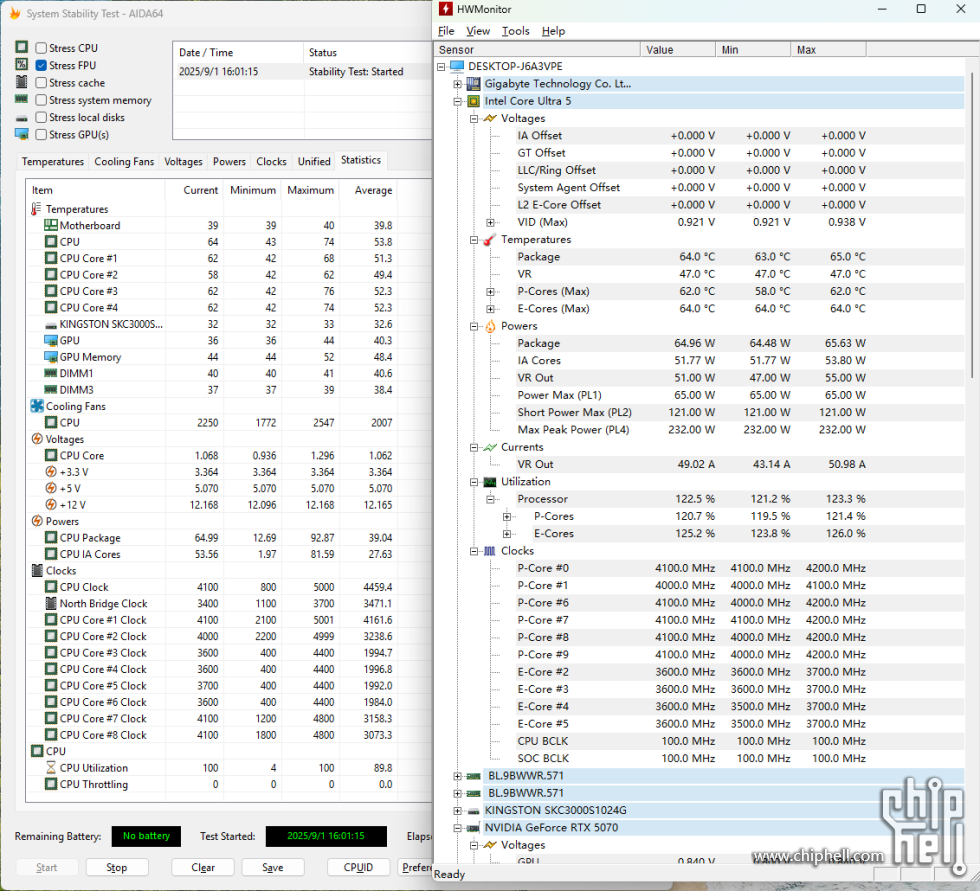Enable the Stress GPU(s) checkbox

coord(41,134)
